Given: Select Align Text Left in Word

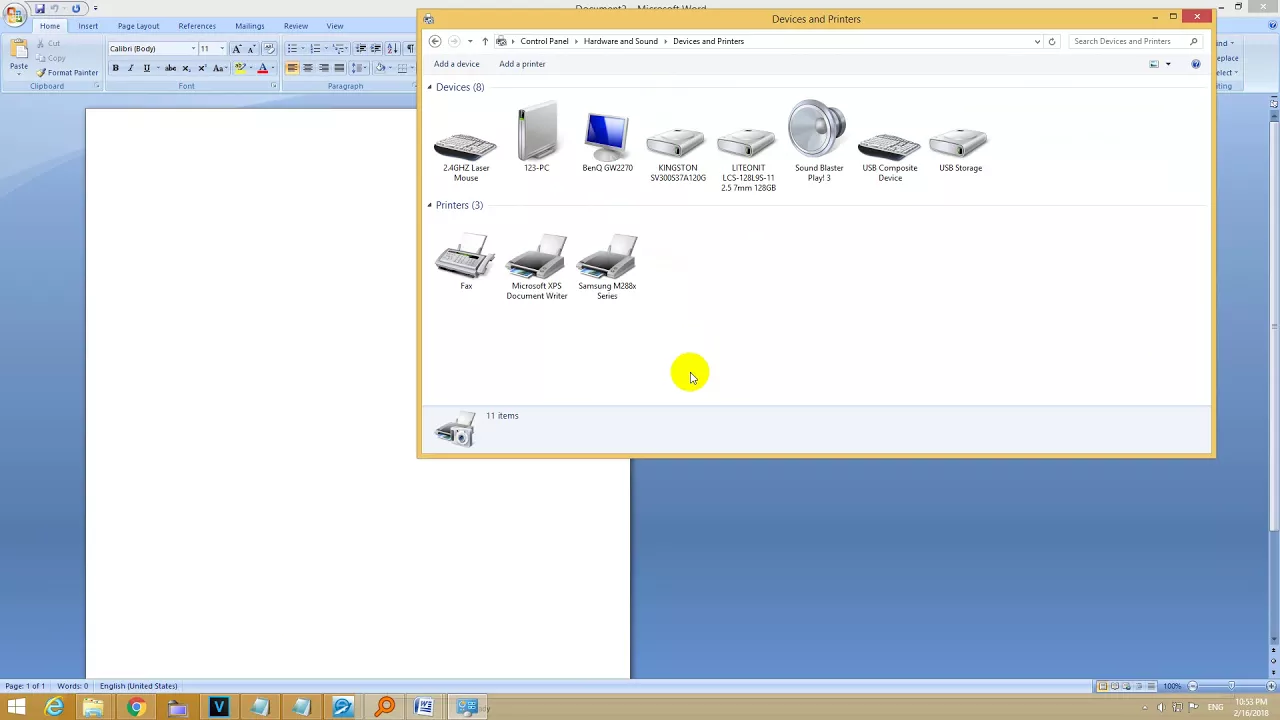Looking at the screenshot, I should click(292, 68).
